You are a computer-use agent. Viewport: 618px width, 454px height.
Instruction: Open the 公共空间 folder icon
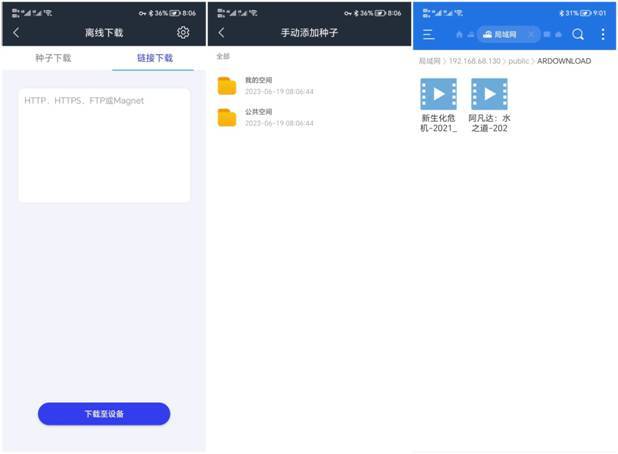pos(227,117)
